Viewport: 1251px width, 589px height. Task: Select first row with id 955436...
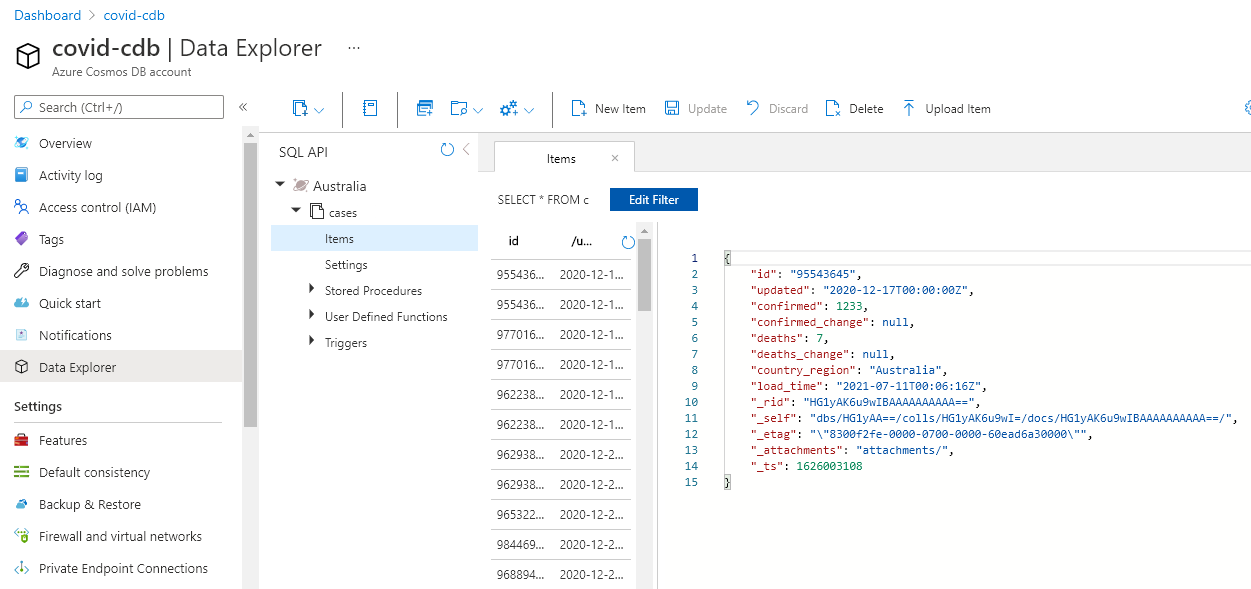click(x=561, y=274)
